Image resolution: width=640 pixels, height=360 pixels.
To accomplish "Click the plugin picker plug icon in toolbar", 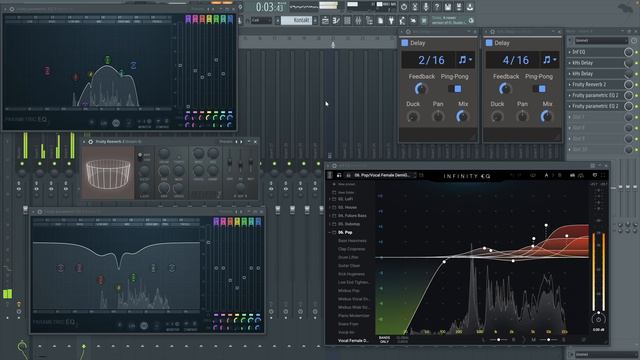I will coord(391,20).
